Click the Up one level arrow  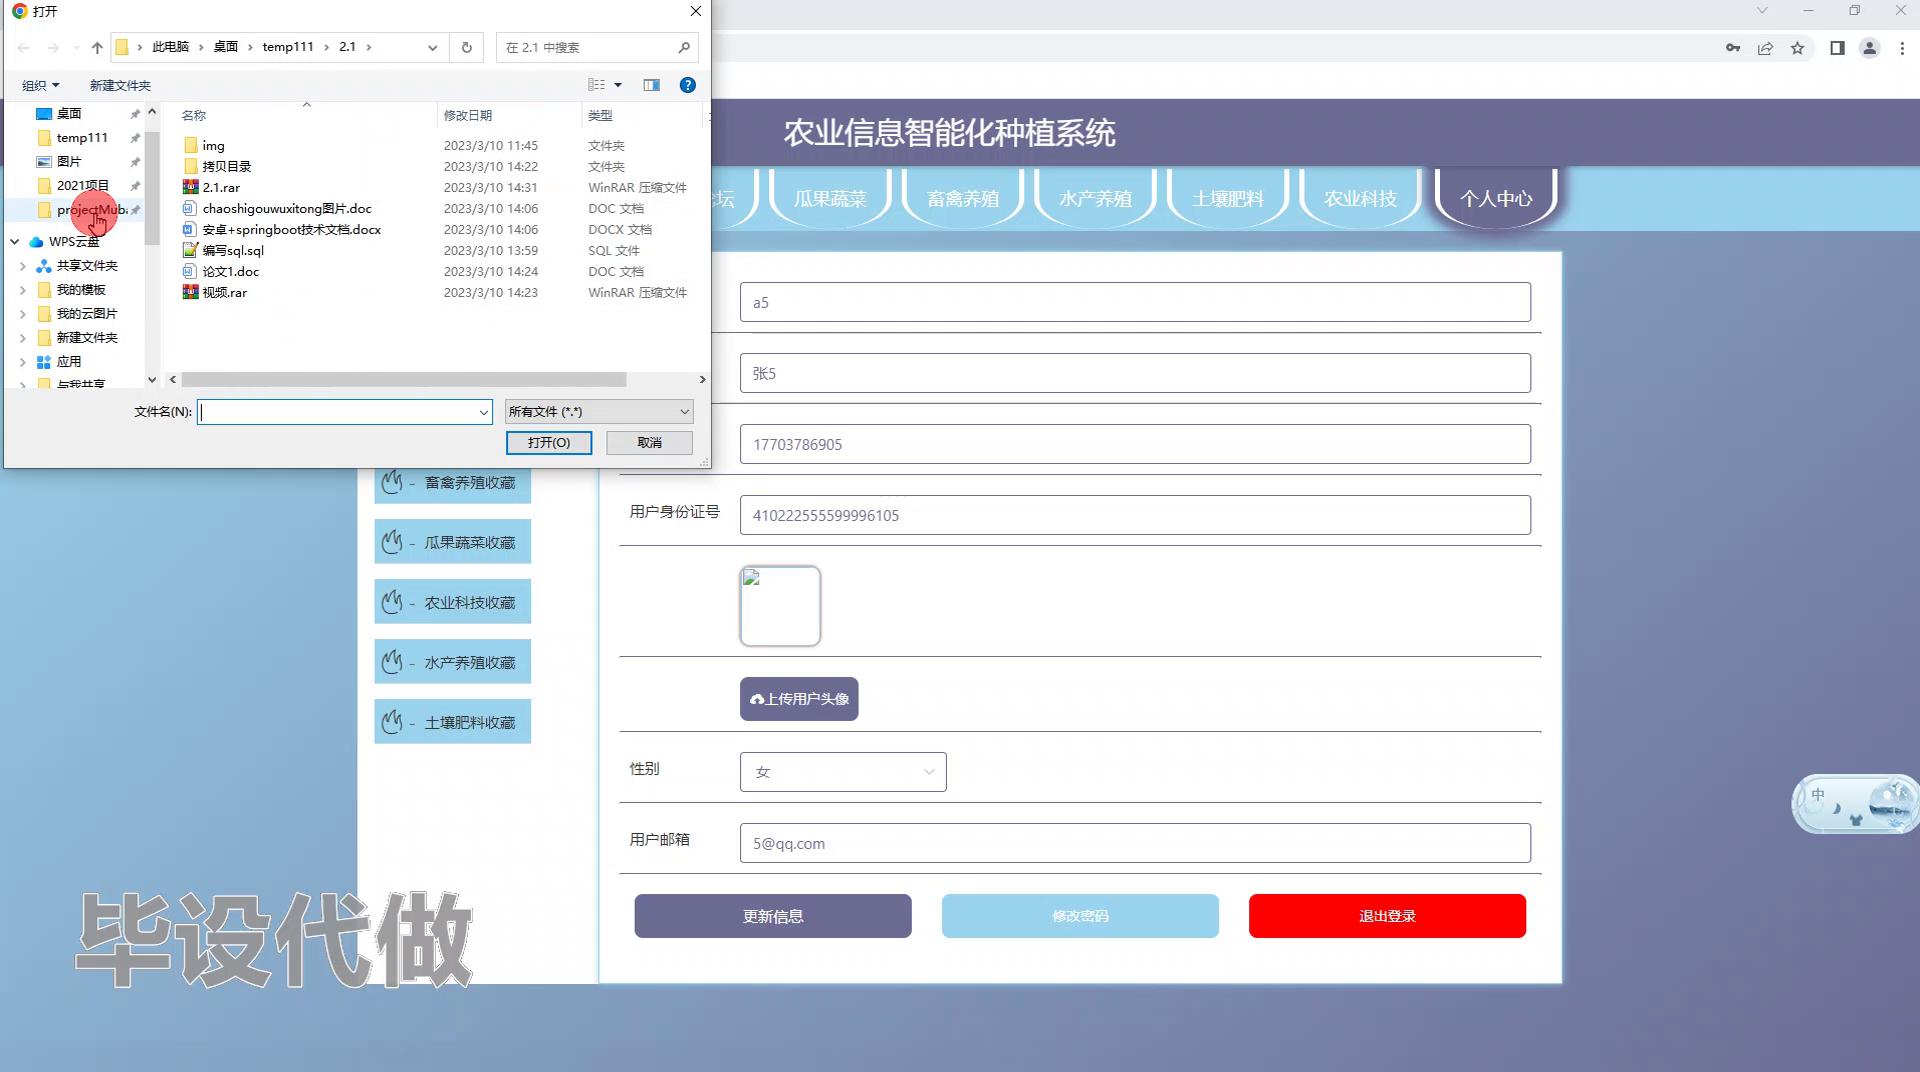[x=97, y=47]
